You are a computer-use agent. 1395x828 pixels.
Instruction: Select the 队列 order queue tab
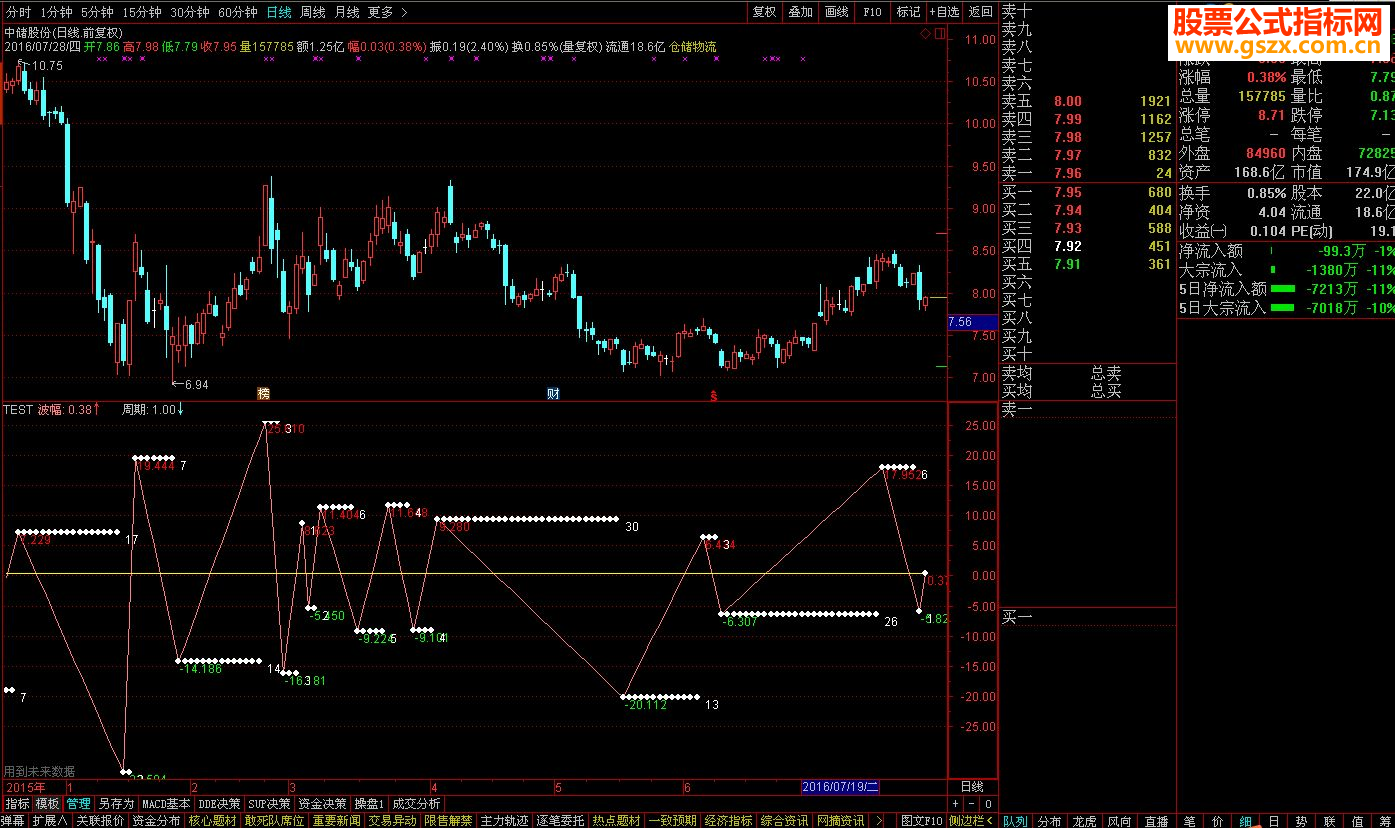[x=1015, y=821]
